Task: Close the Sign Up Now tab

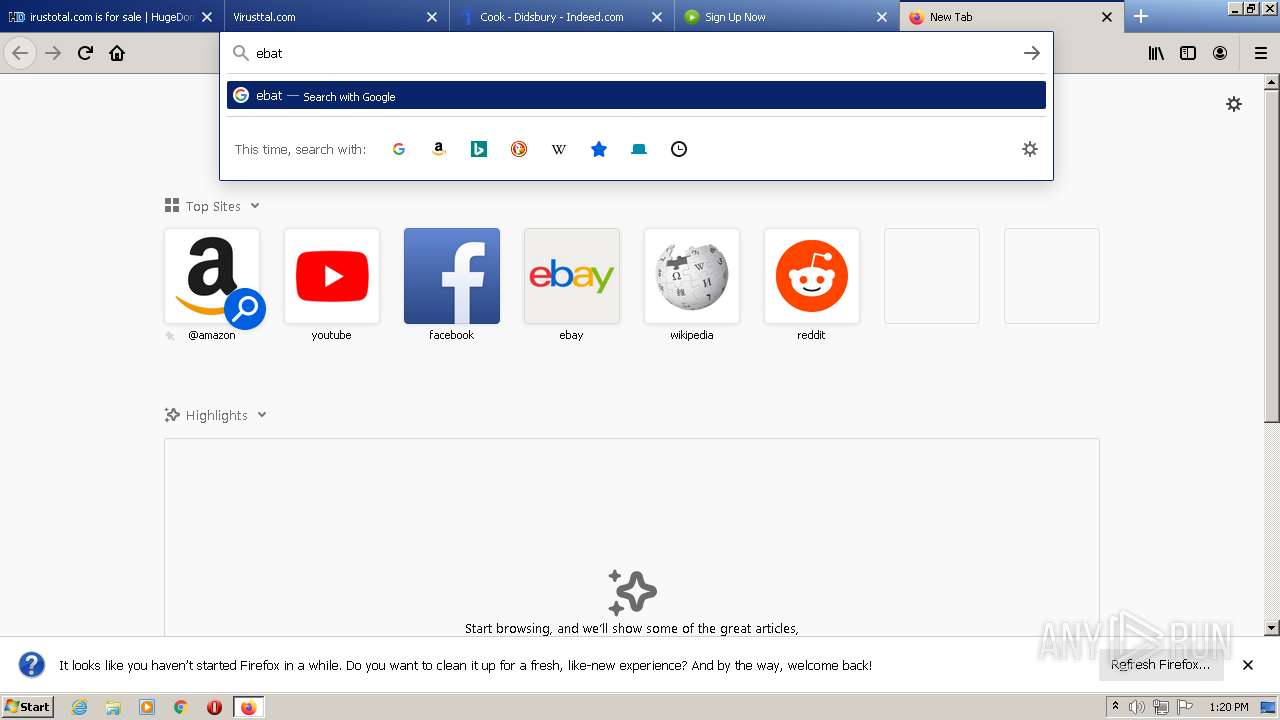Action: coord(882,17)
